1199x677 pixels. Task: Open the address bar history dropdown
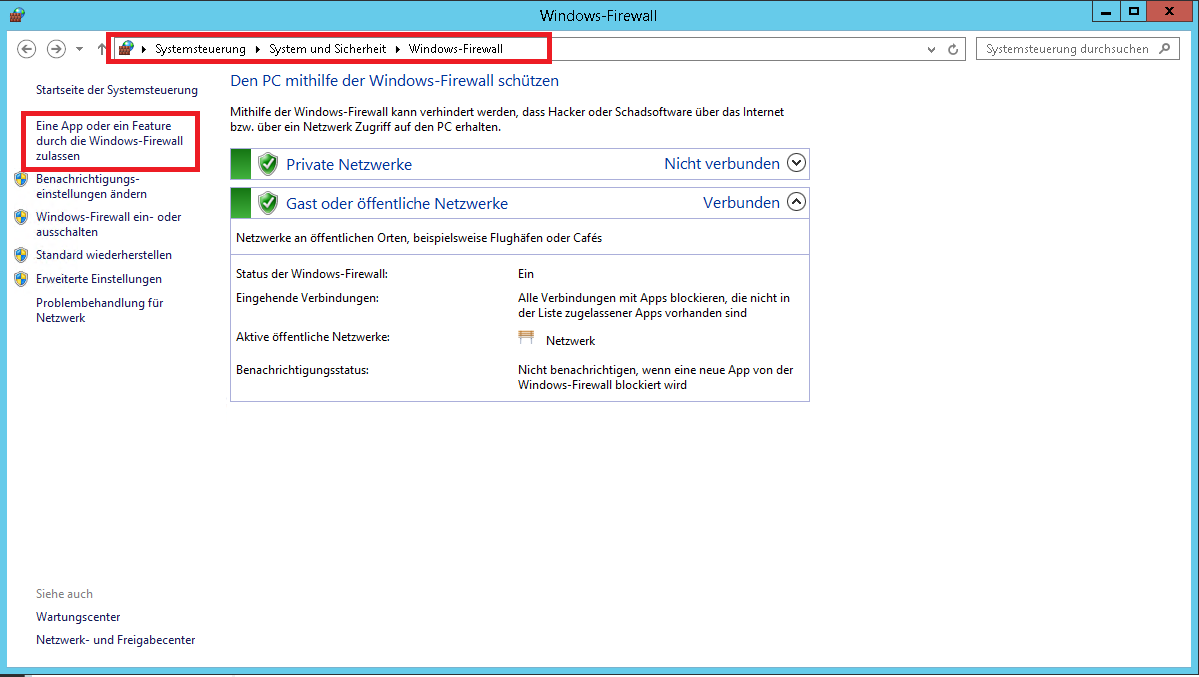point(931,49)
